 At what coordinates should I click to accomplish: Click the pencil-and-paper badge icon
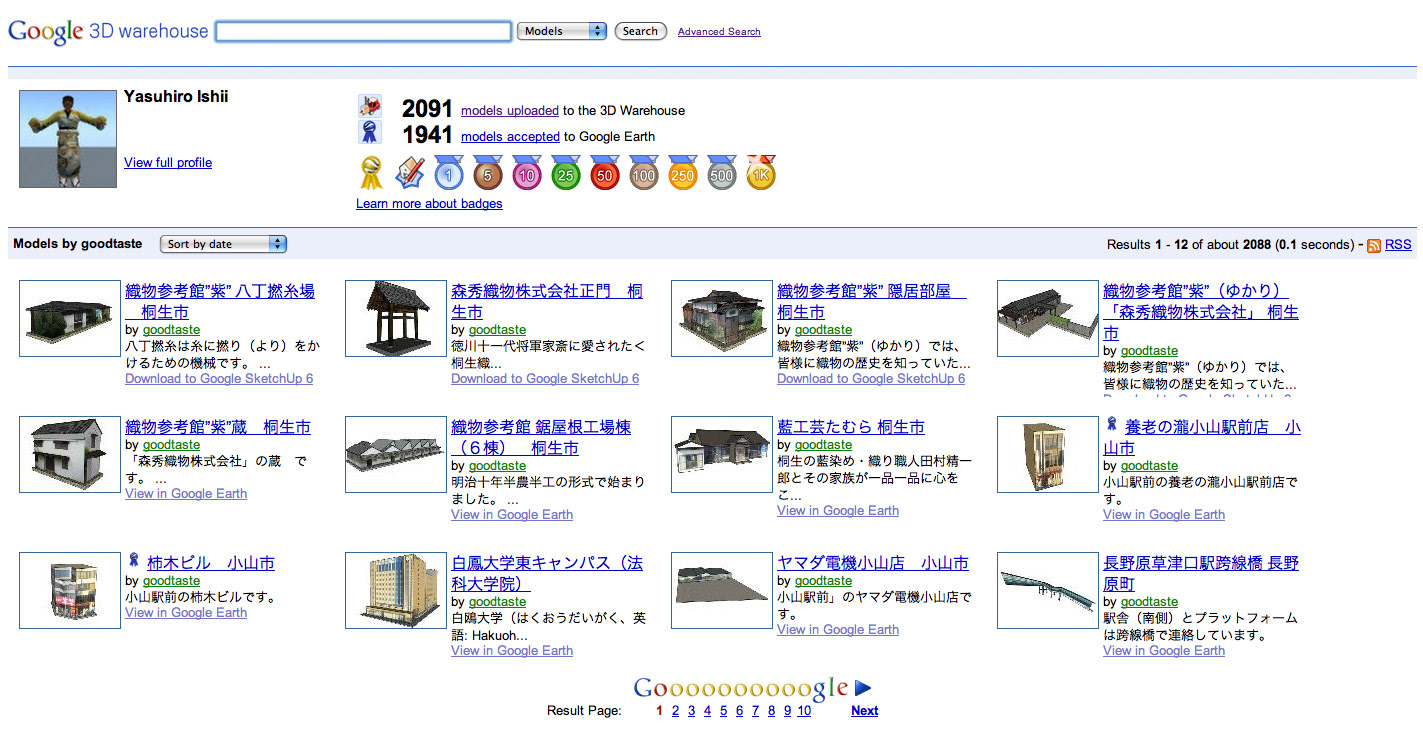pyautogui.click(x=409, y=173)
